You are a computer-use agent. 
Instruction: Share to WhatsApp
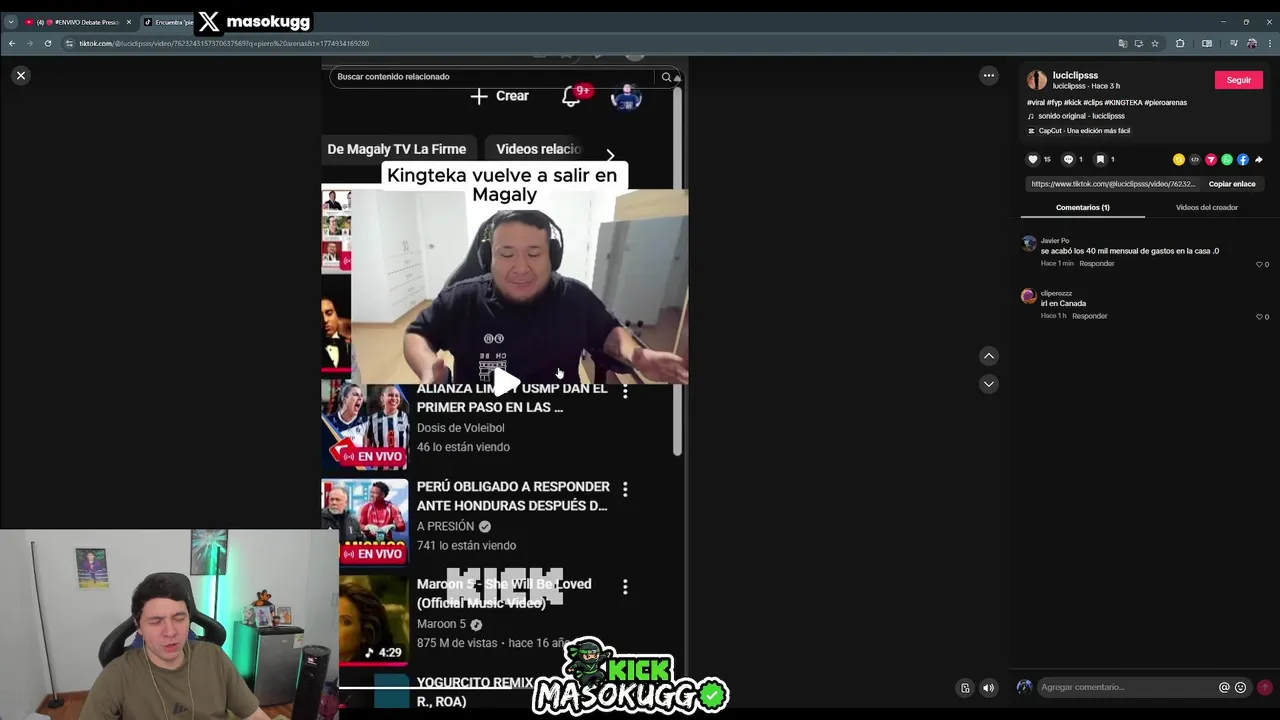1227,160
